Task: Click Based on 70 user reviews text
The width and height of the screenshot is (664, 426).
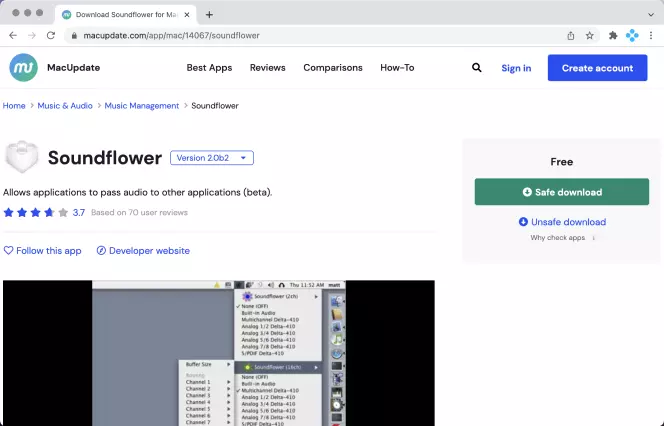Action: [x=139, y=213]
